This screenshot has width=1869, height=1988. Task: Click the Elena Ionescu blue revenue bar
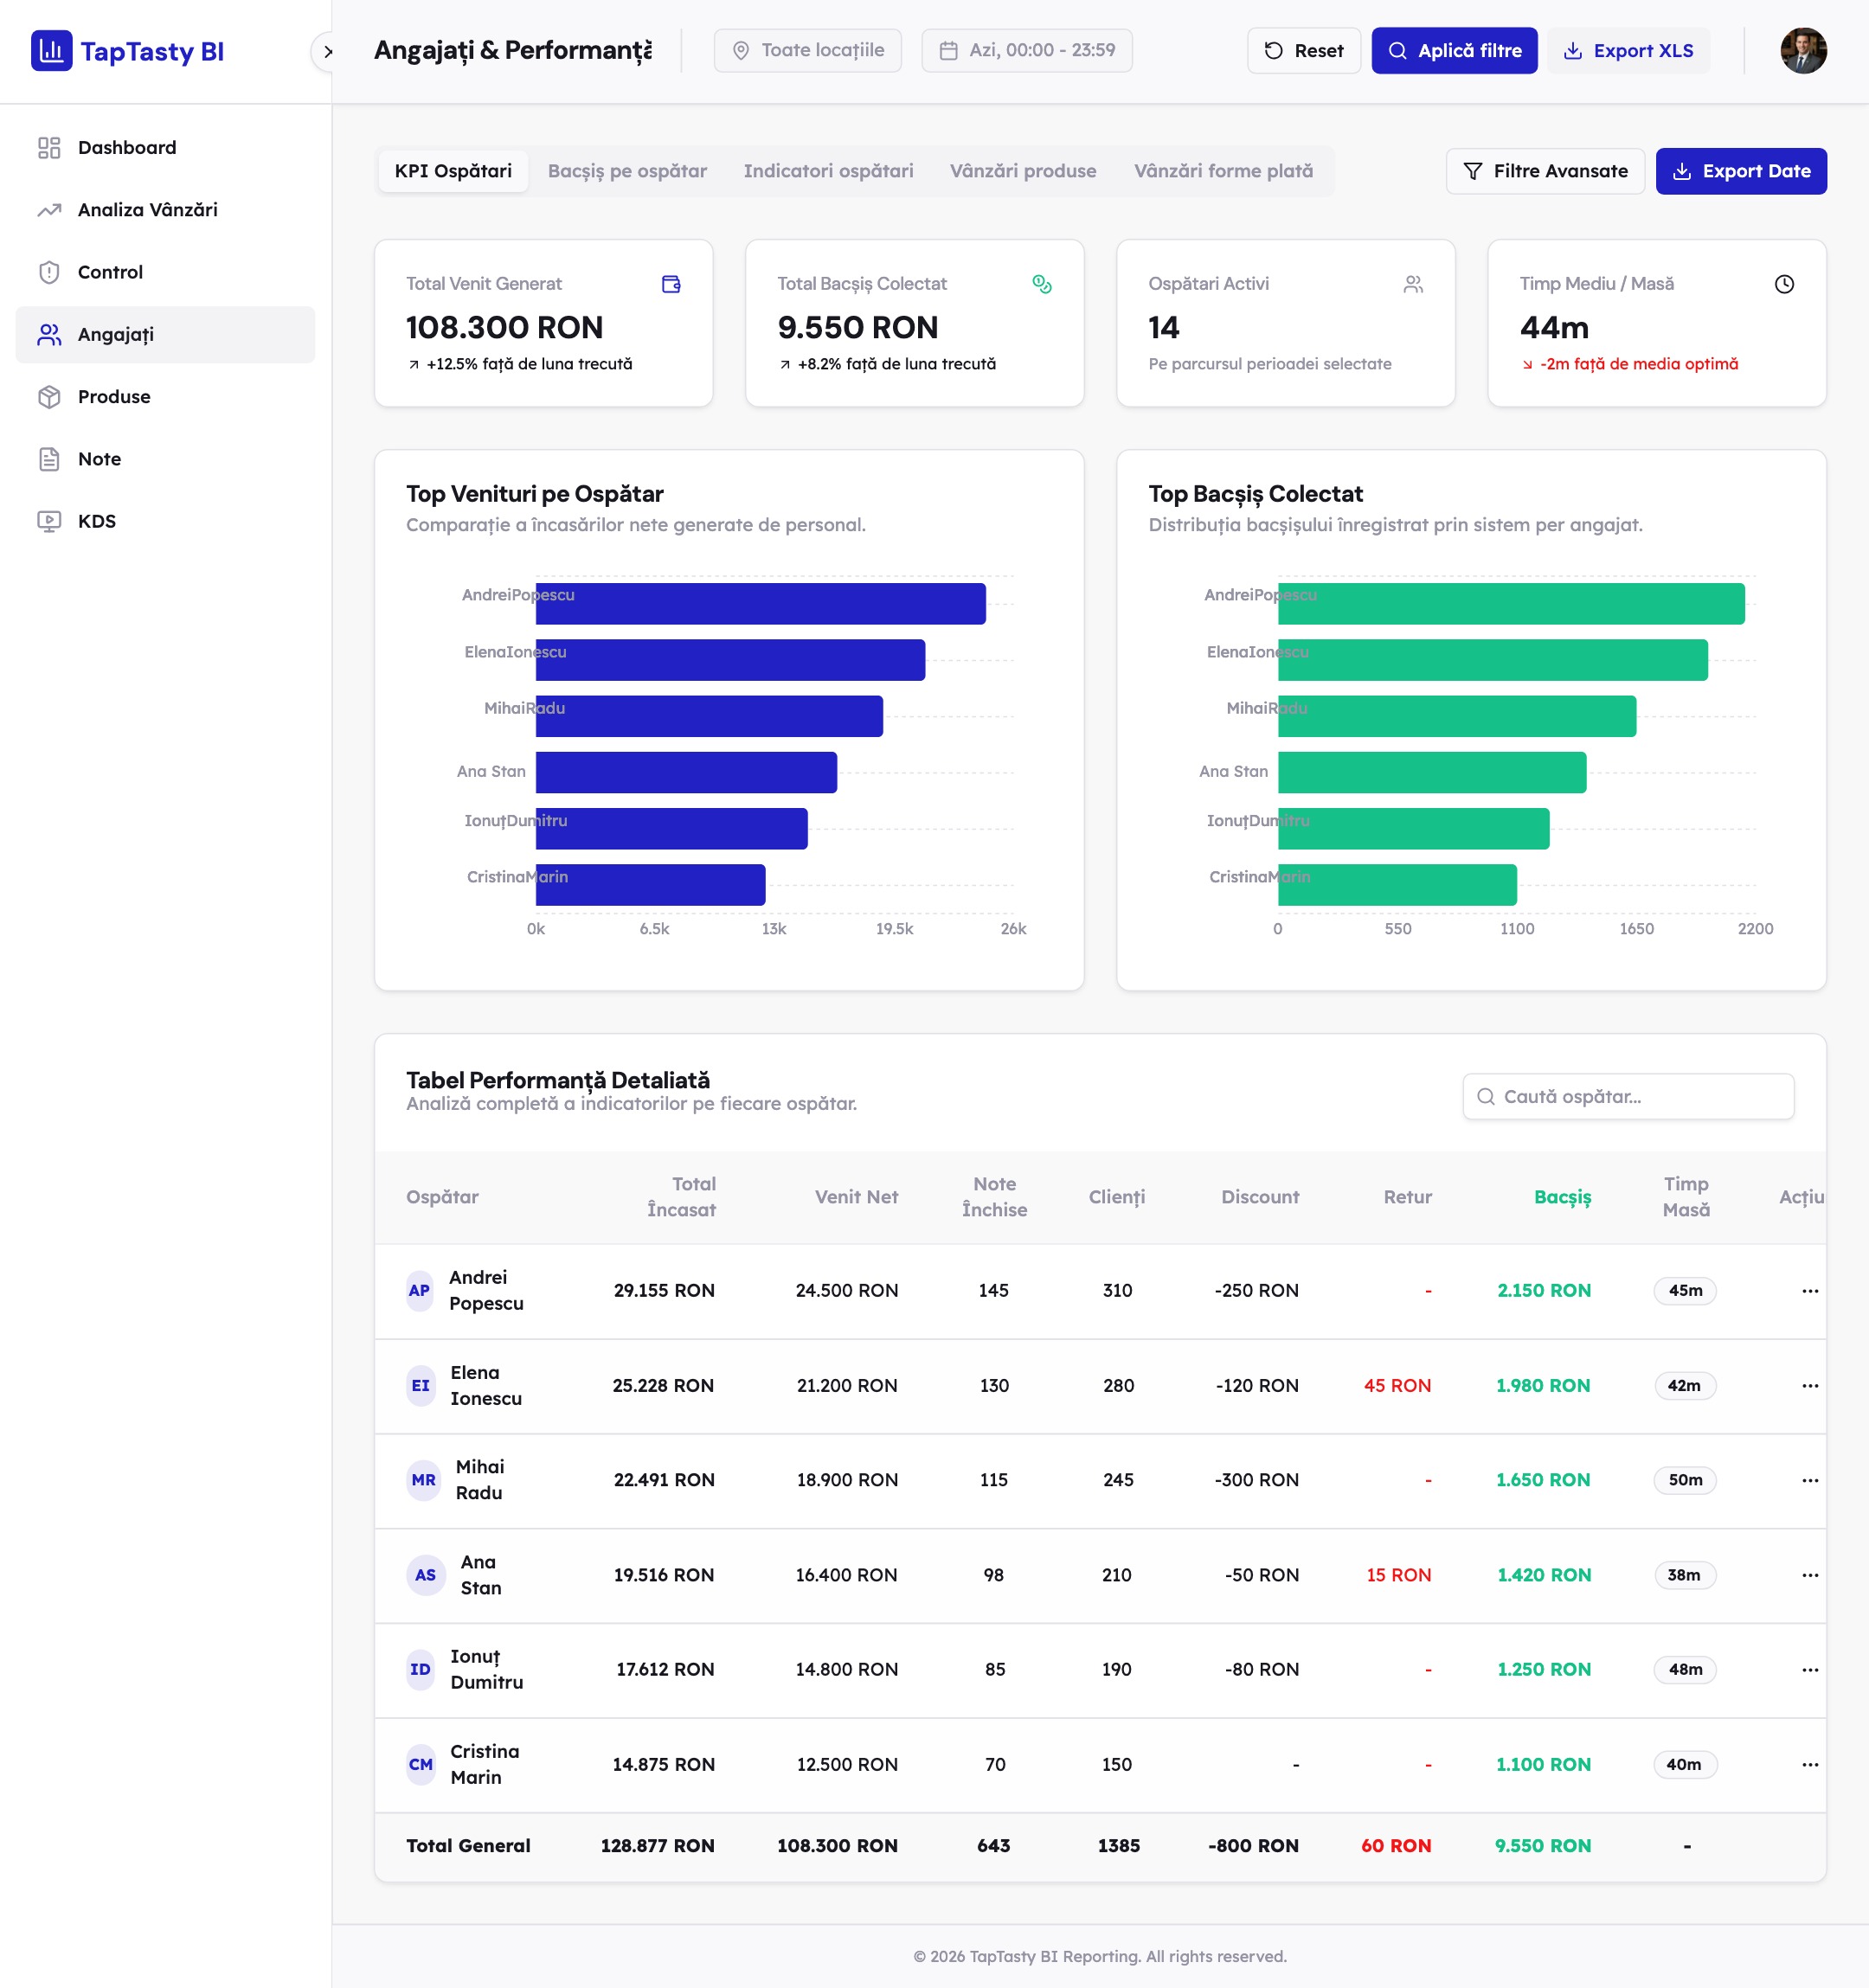pyautogui.click(x=730, y=660)
